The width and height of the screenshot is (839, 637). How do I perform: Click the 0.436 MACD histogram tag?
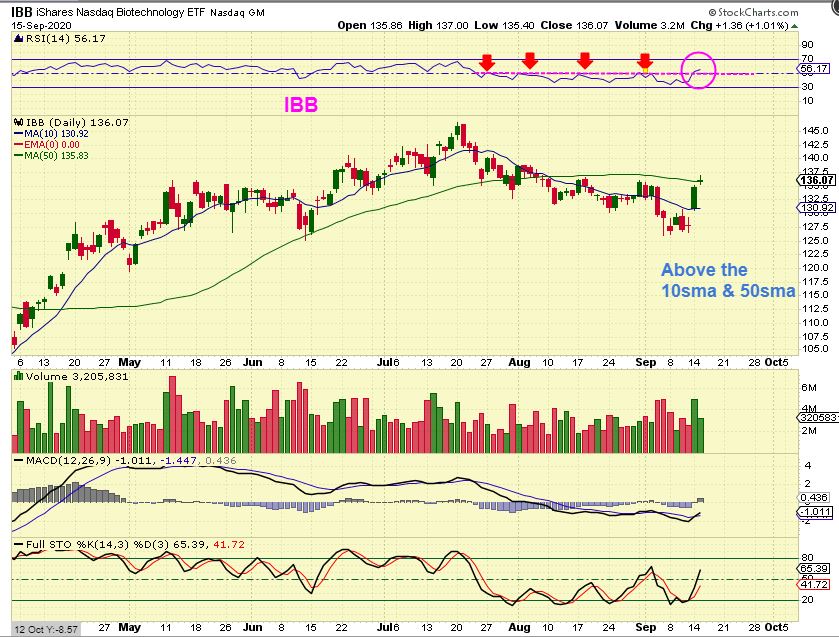coord(813,498)
